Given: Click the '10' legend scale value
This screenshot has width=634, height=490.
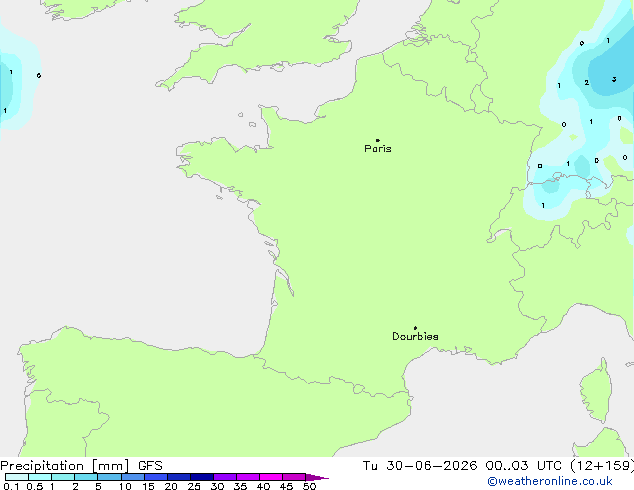Looking at the screenshot, I should [x=125, y=486].
